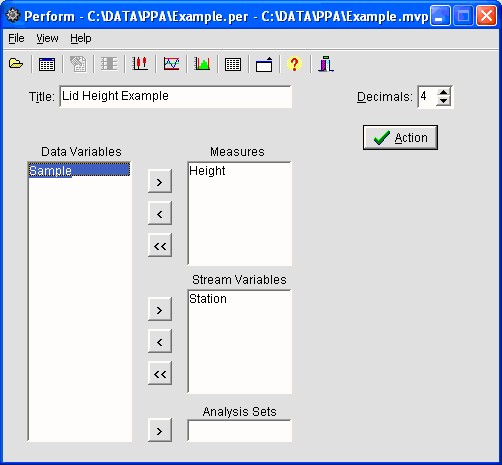Open file using the folder icon
Screen dimensions: 502x465
(x=16, y=63)
